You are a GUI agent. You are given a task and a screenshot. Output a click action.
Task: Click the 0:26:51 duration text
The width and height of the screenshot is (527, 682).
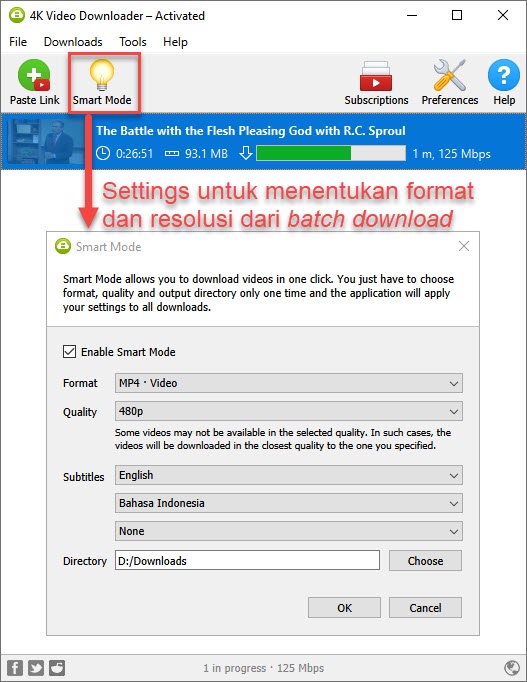click(134, 154)
